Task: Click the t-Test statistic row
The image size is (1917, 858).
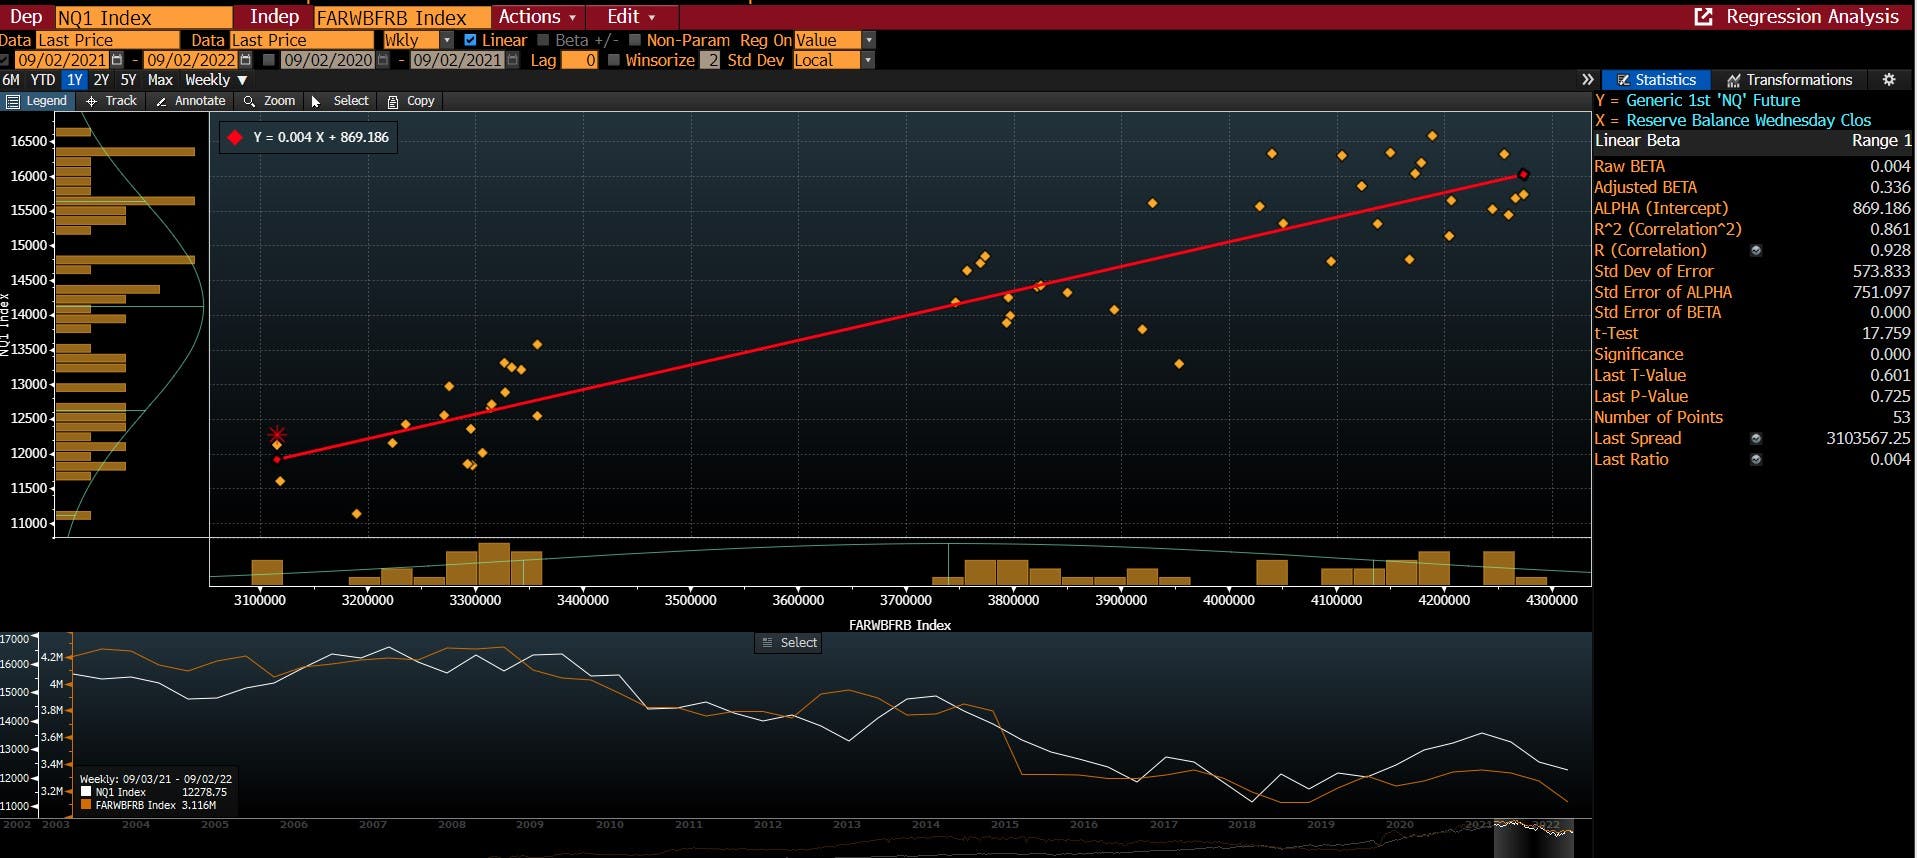Action: pyautogui.click(x=1752, y=333)
